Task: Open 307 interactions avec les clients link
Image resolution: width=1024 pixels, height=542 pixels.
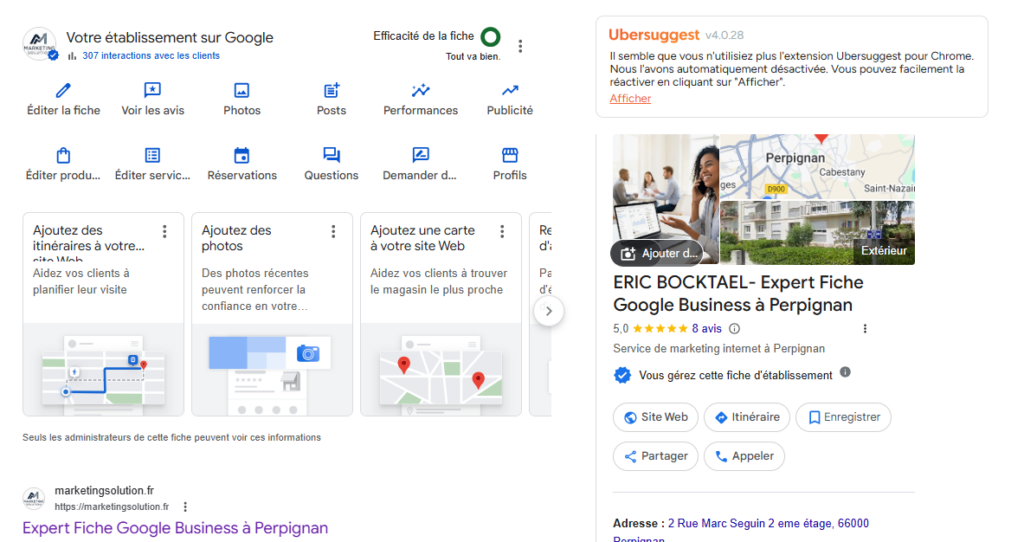Action: click(x=151, y=56)
